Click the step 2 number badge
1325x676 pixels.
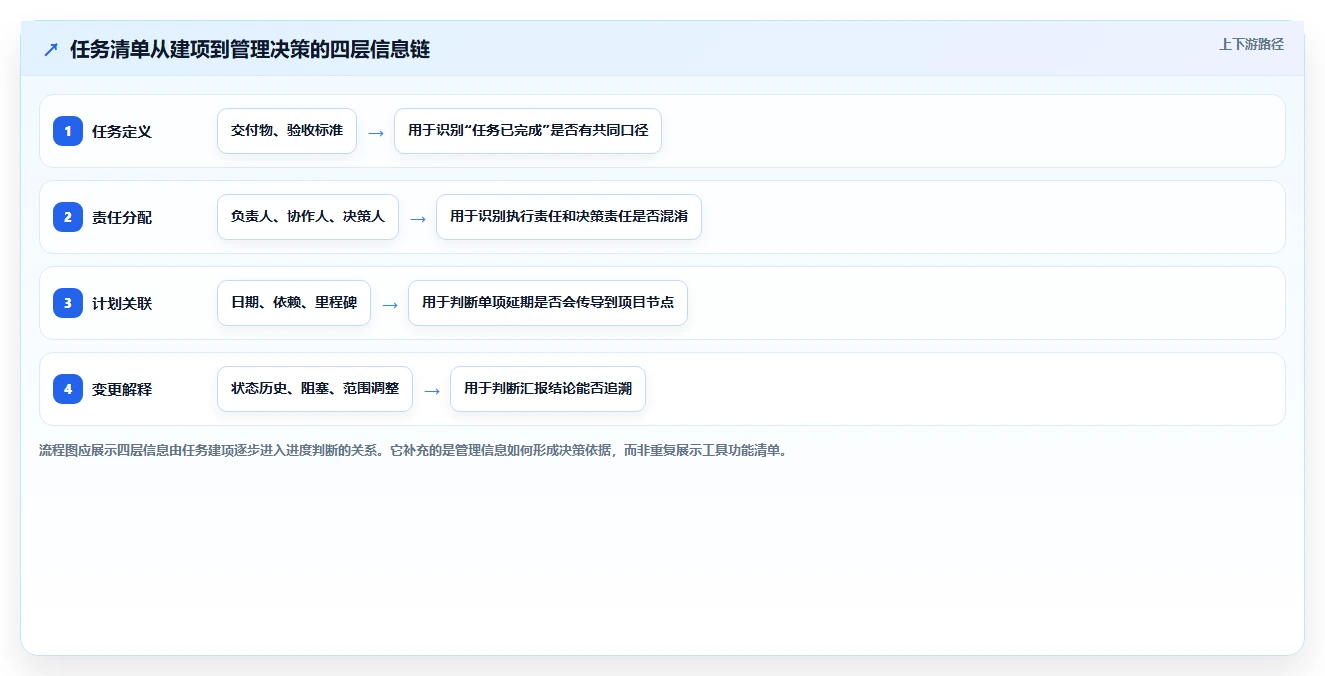pyautogui.click(x=68, y=217)
